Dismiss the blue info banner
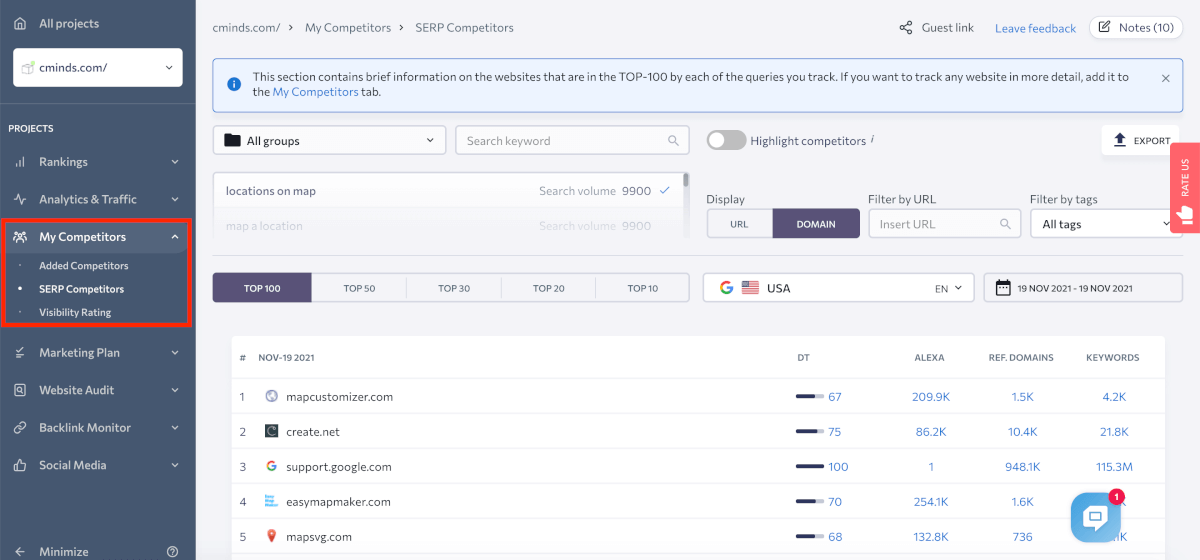The height and width of the screenshot is (560, 1200). click(x=1165, y=78)
